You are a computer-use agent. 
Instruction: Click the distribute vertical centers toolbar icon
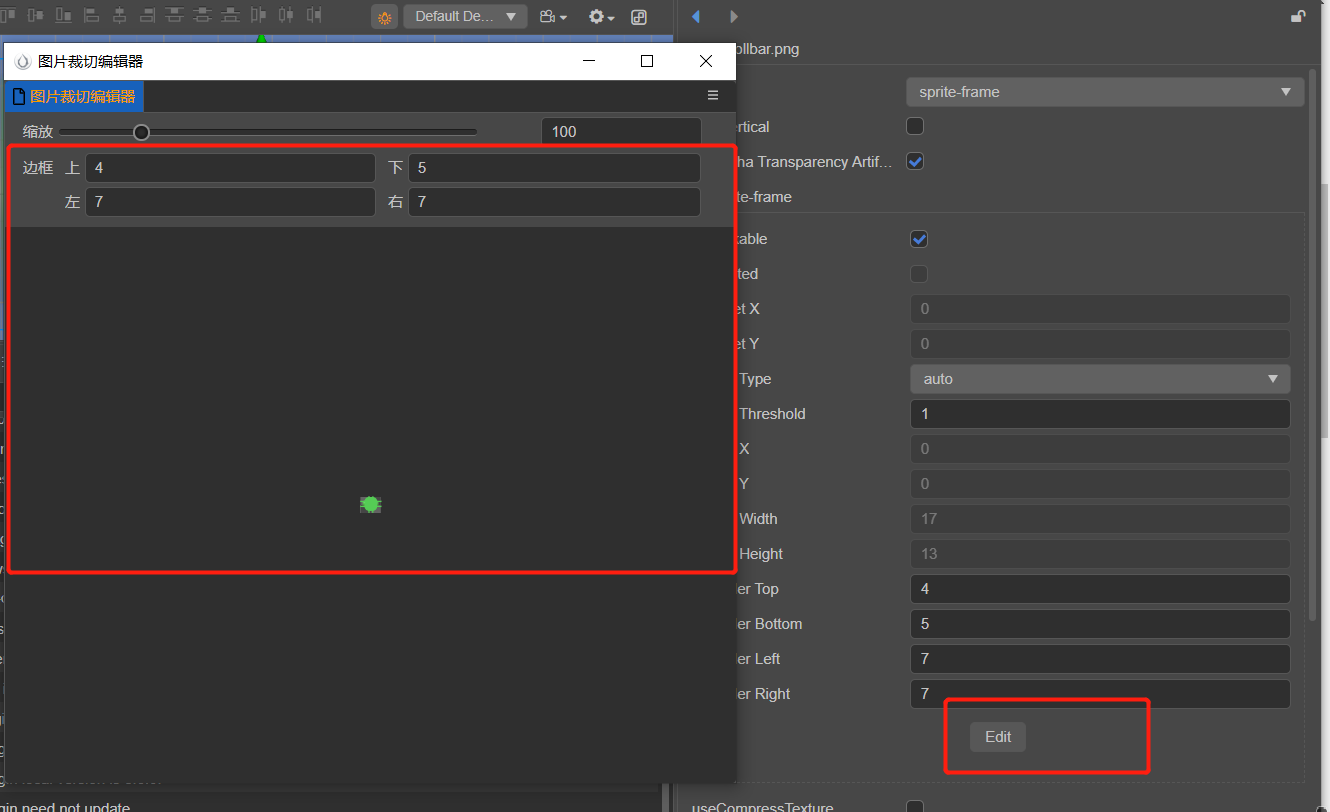[x=203, y=15]
